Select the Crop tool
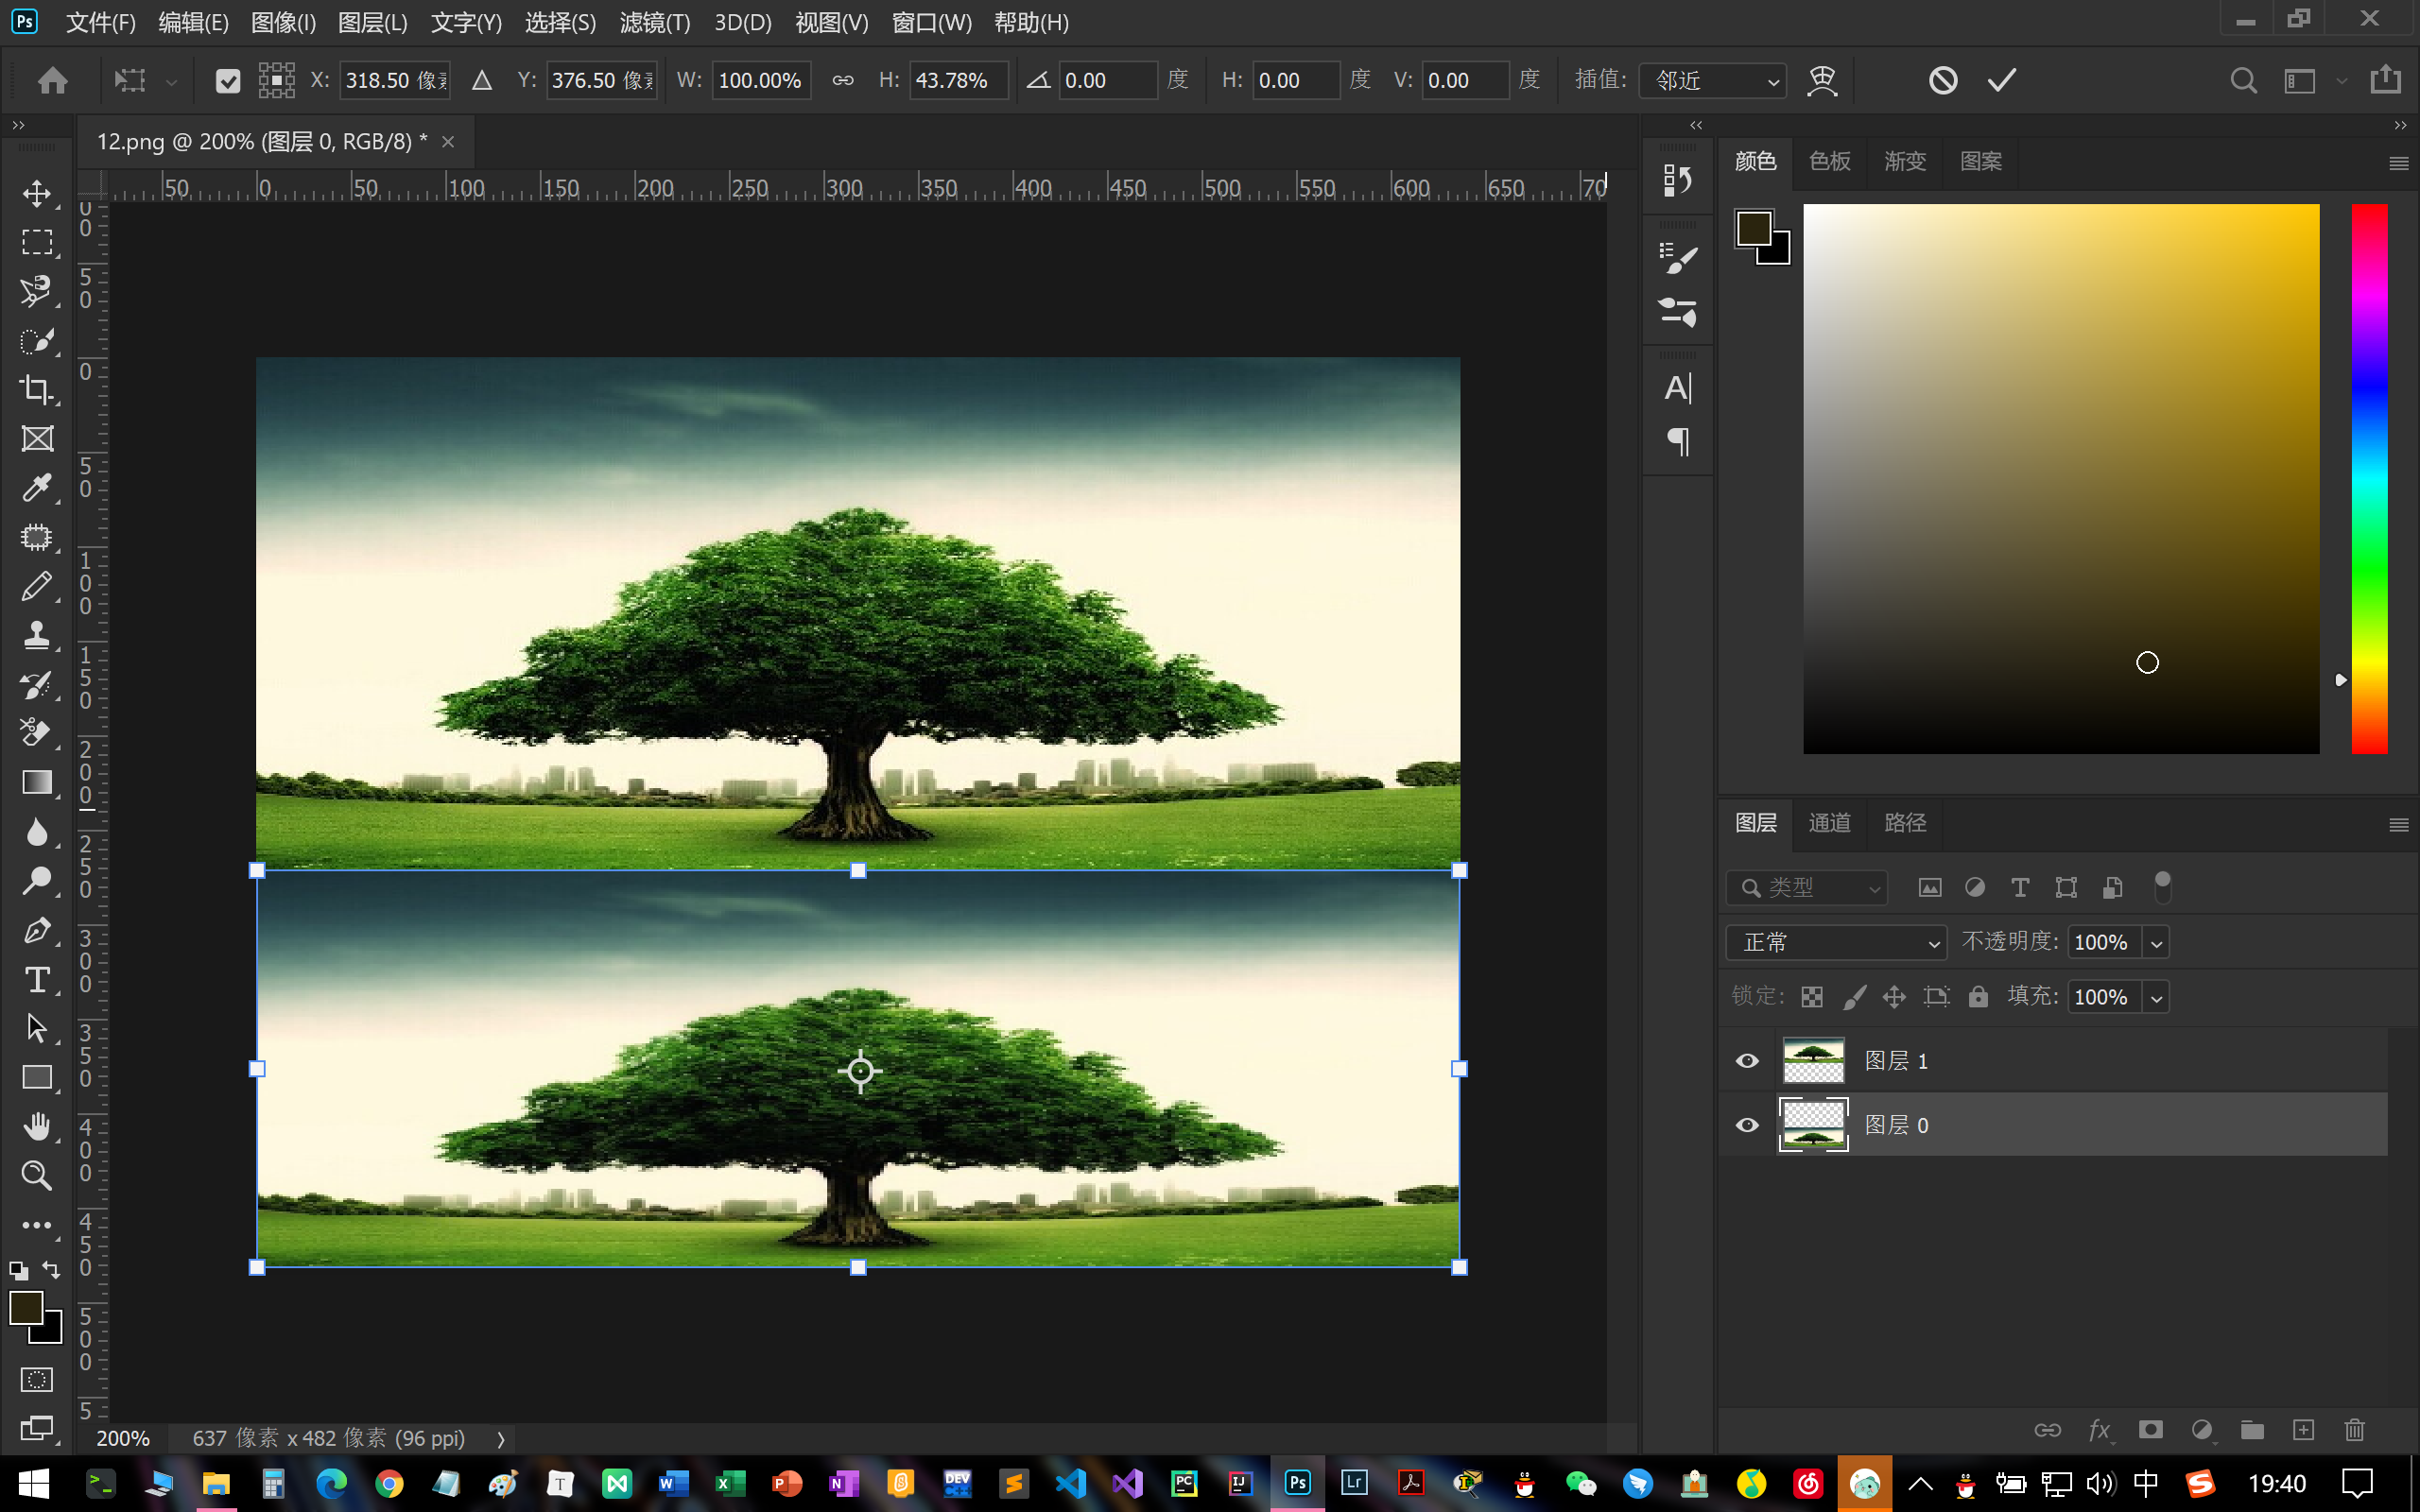The image size is (2420, 1512). pyautogui.click(x=37, y=389)
